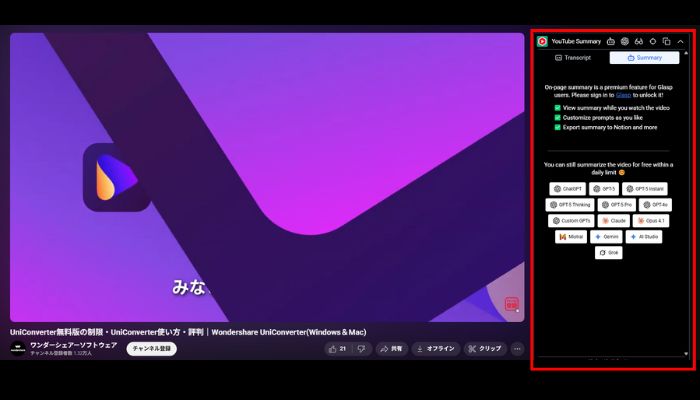
Task: Summarize with the Opus 4.1 button
Action: [650, 221]
